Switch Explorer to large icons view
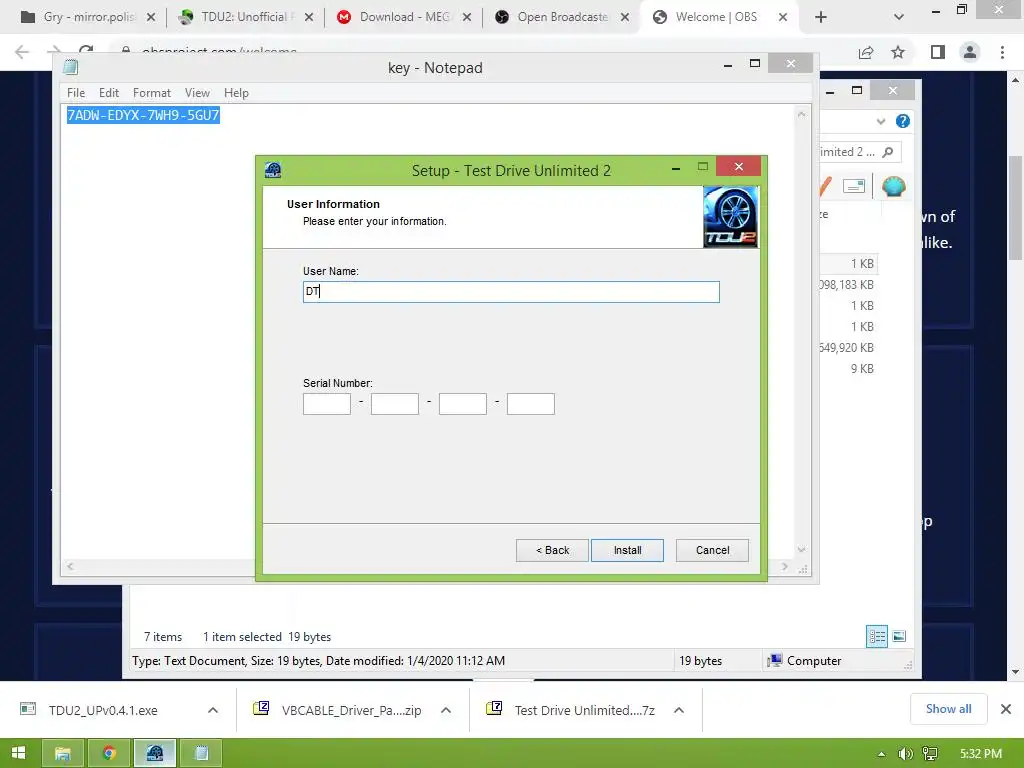 [899, 636]
